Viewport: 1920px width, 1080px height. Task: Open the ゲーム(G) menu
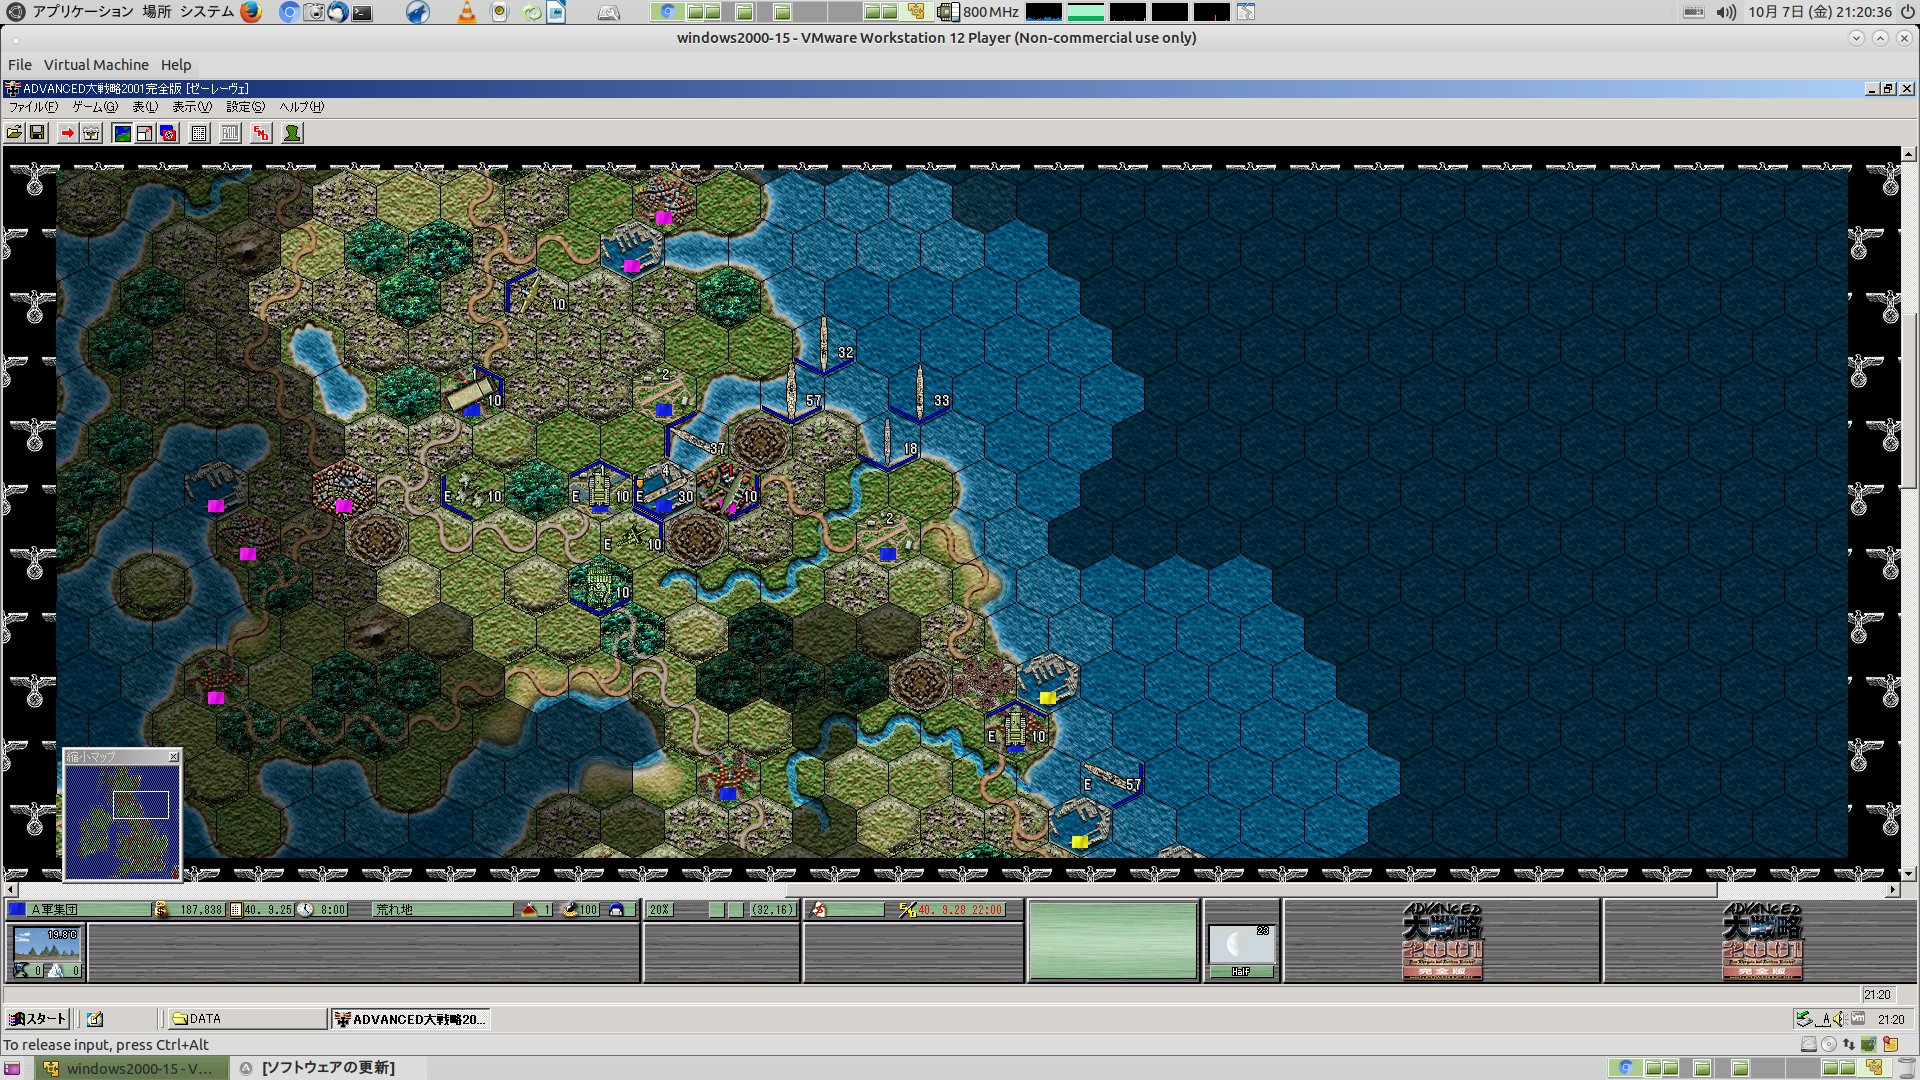click(x=95, y=107)
